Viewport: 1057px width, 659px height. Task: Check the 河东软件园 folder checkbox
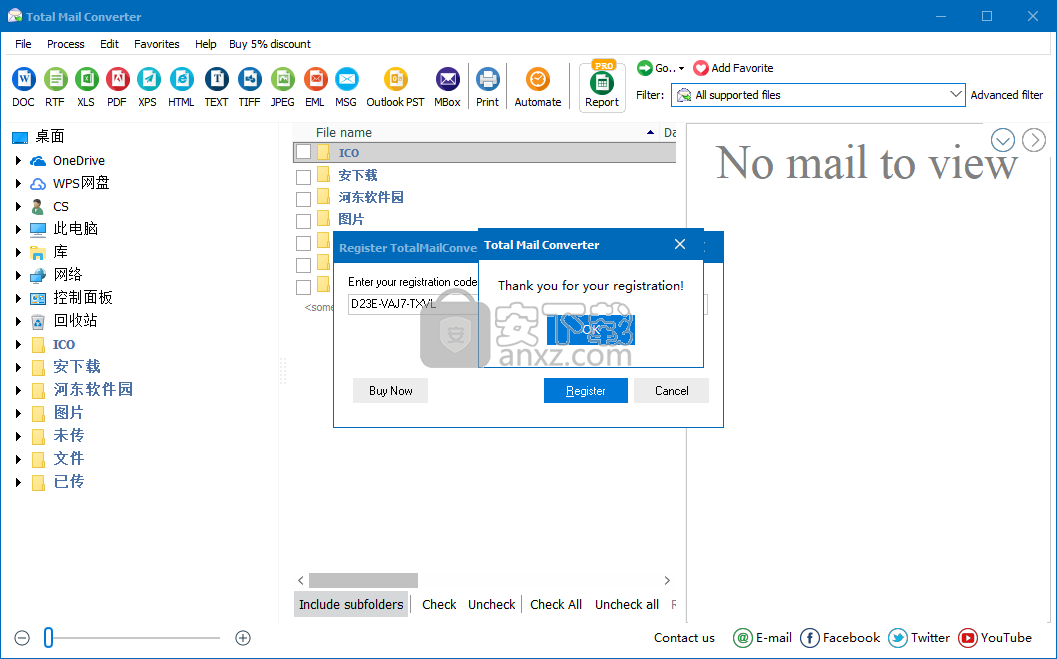pyautogui.click(x=303, y=199)
